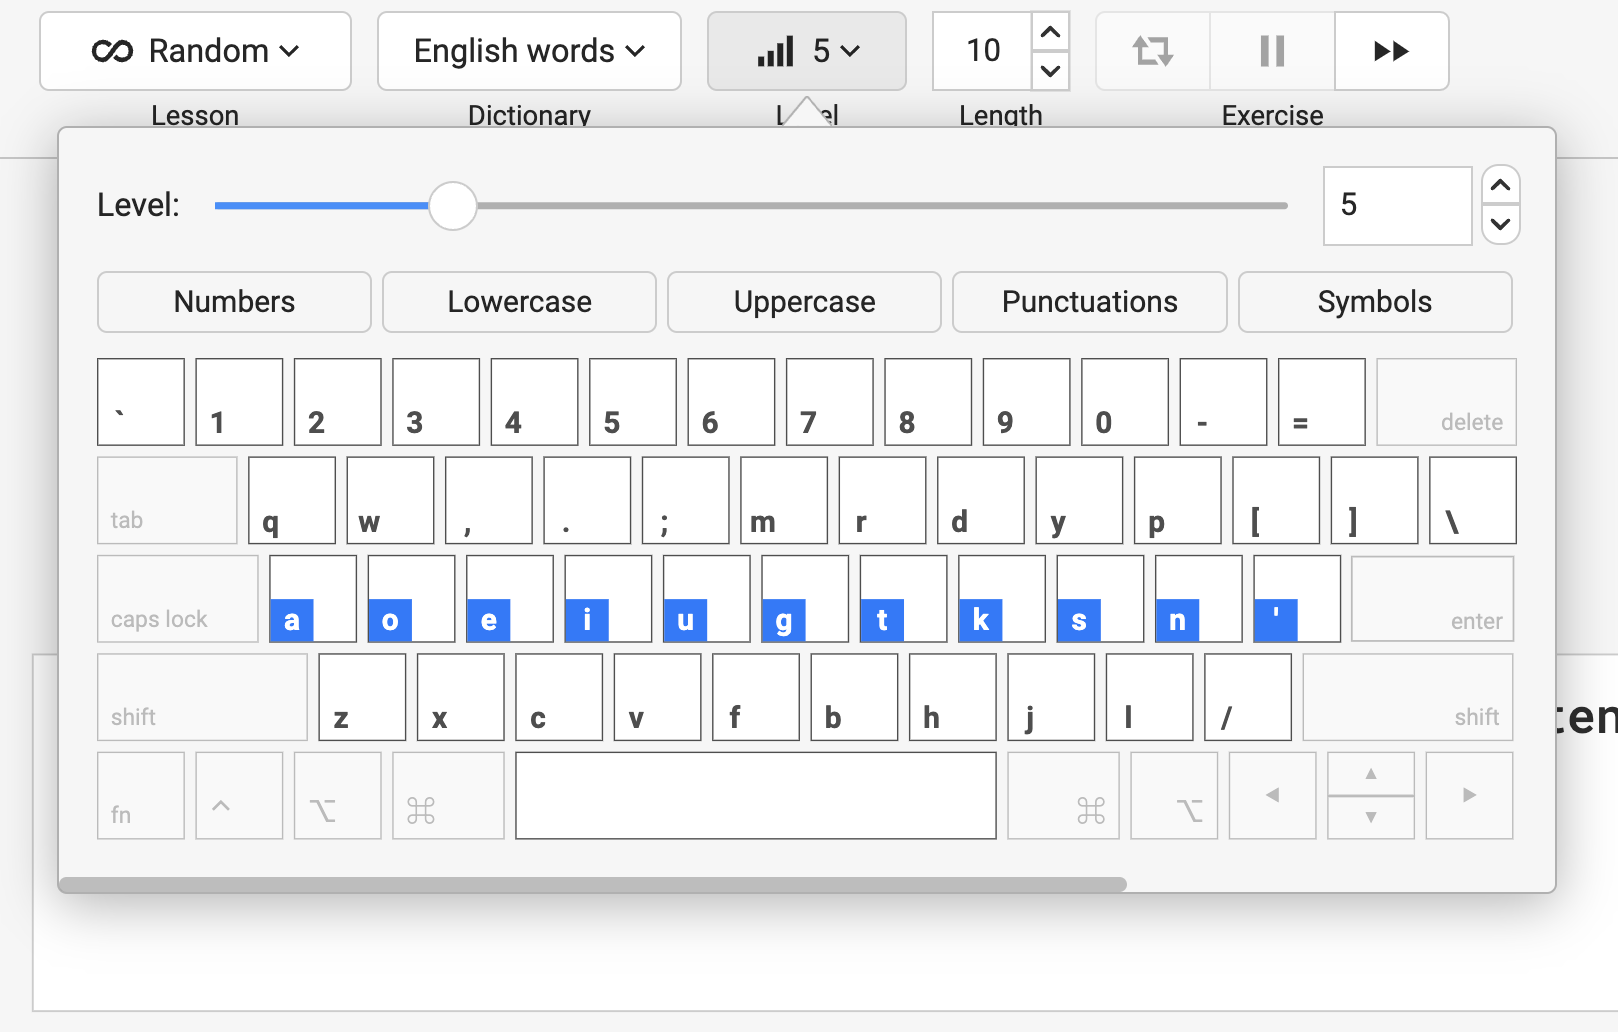Enable the 'q' key on keyboard
Image resolution: width=1618 pixels, height=1032 pixels.
coord(291,501)
